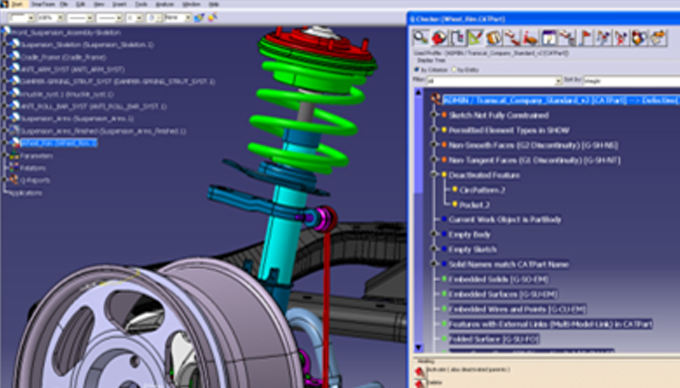Open the Tools menu
This screenshot has width=680, height=388.
pos(141,4)
